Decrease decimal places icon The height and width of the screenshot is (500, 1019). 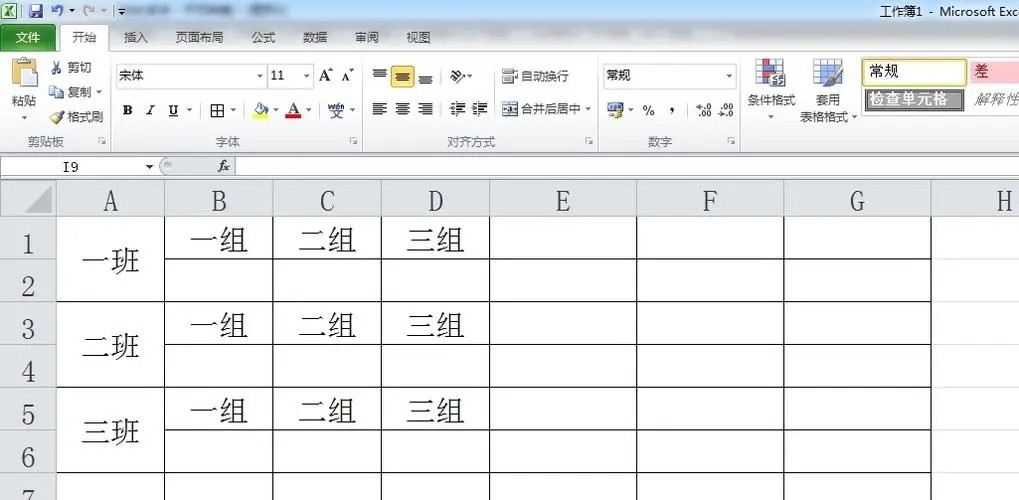coord(726,111)
